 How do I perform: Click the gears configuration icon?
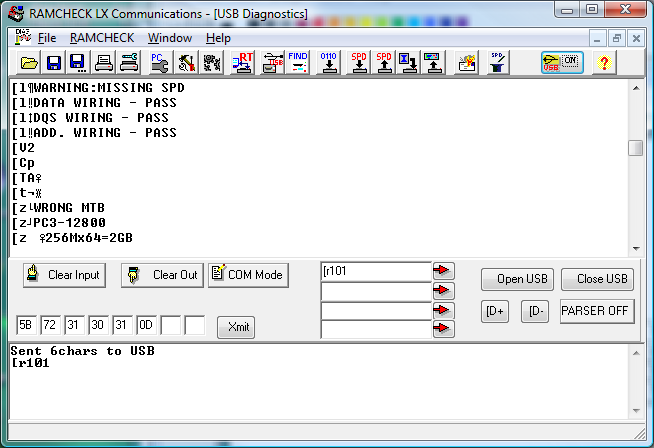[211, 63]
